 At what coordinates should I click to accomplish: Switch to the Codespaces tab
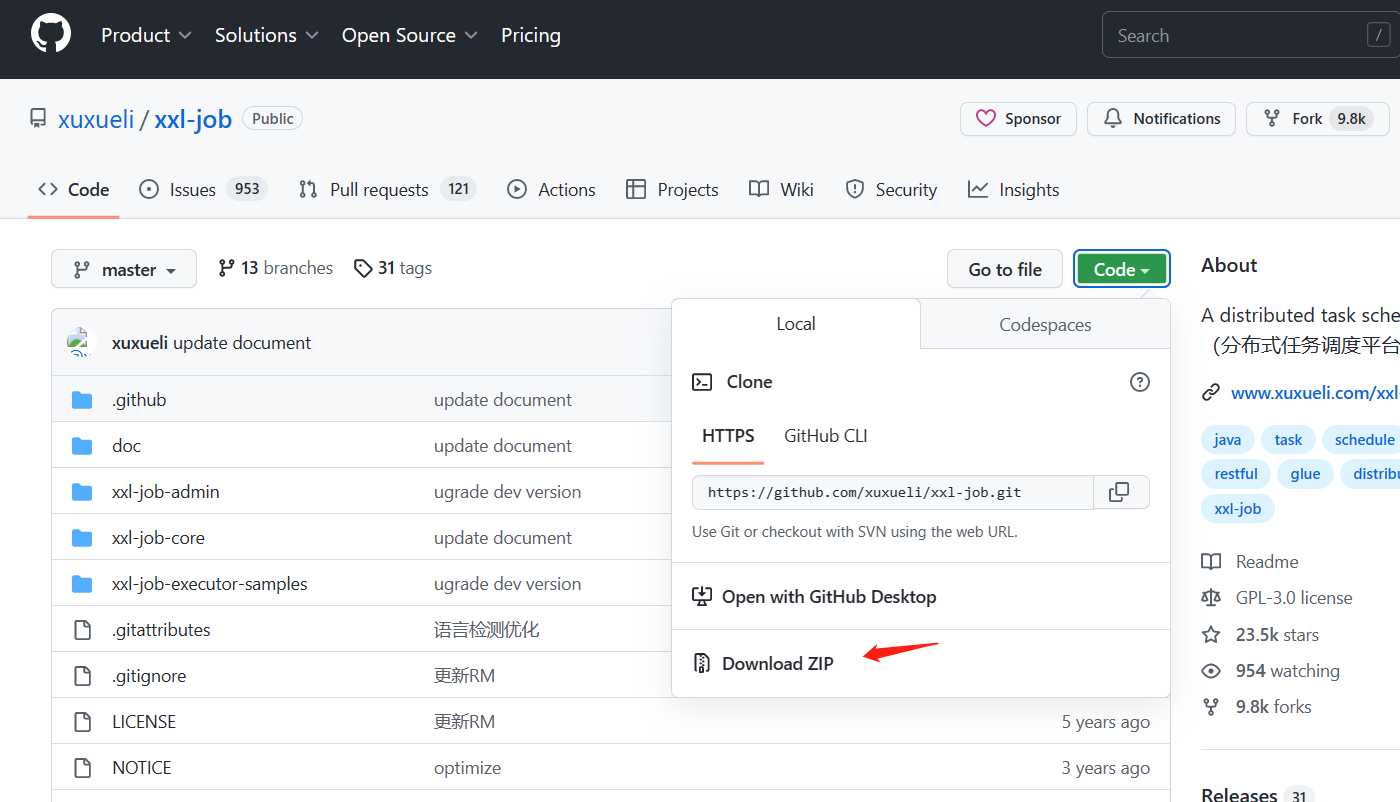[x=1045, y=324]
